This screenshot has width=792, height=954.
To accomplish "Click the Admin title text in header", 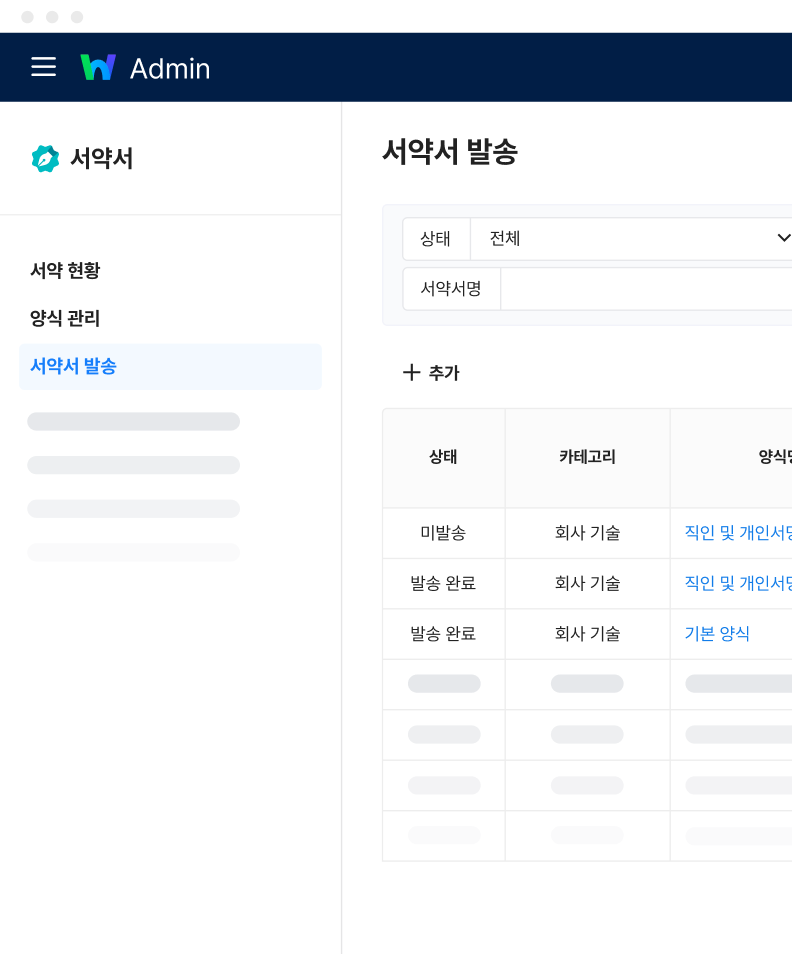I will click(x=170, y=68).
